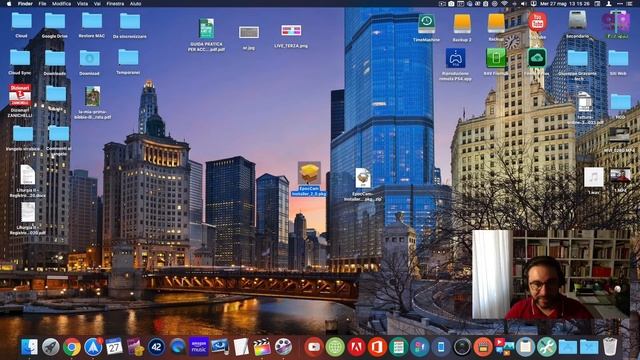Viewport: 640px width, 360px height.
Task: Launch Microsoft Office from the Dock
Action: click(x=377, y=347)
